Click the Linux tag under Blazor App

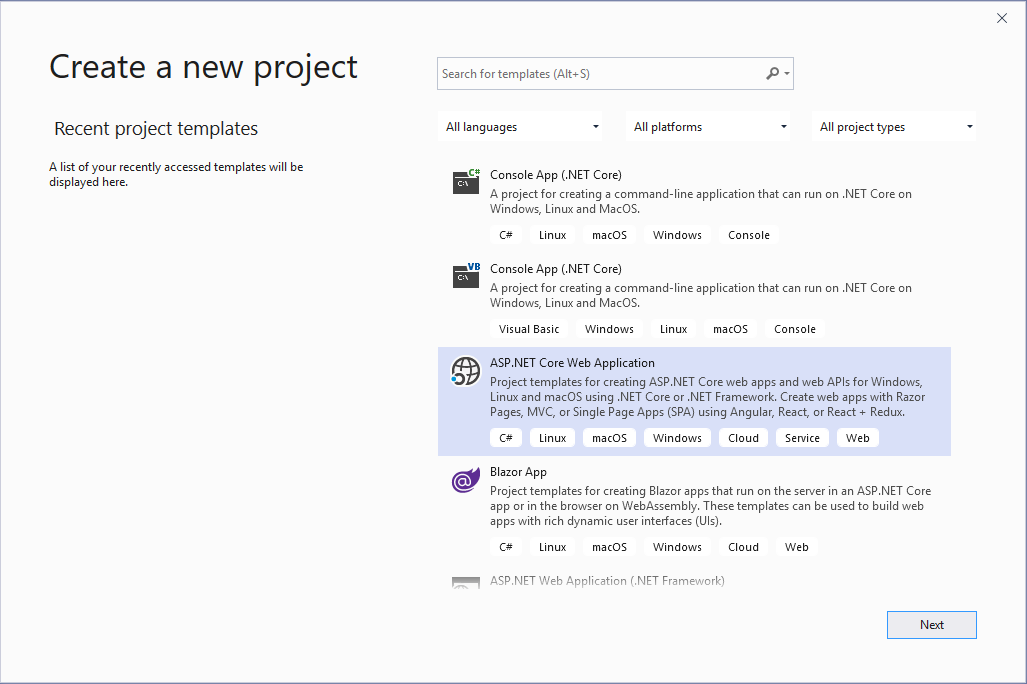(x=552, y=546)
